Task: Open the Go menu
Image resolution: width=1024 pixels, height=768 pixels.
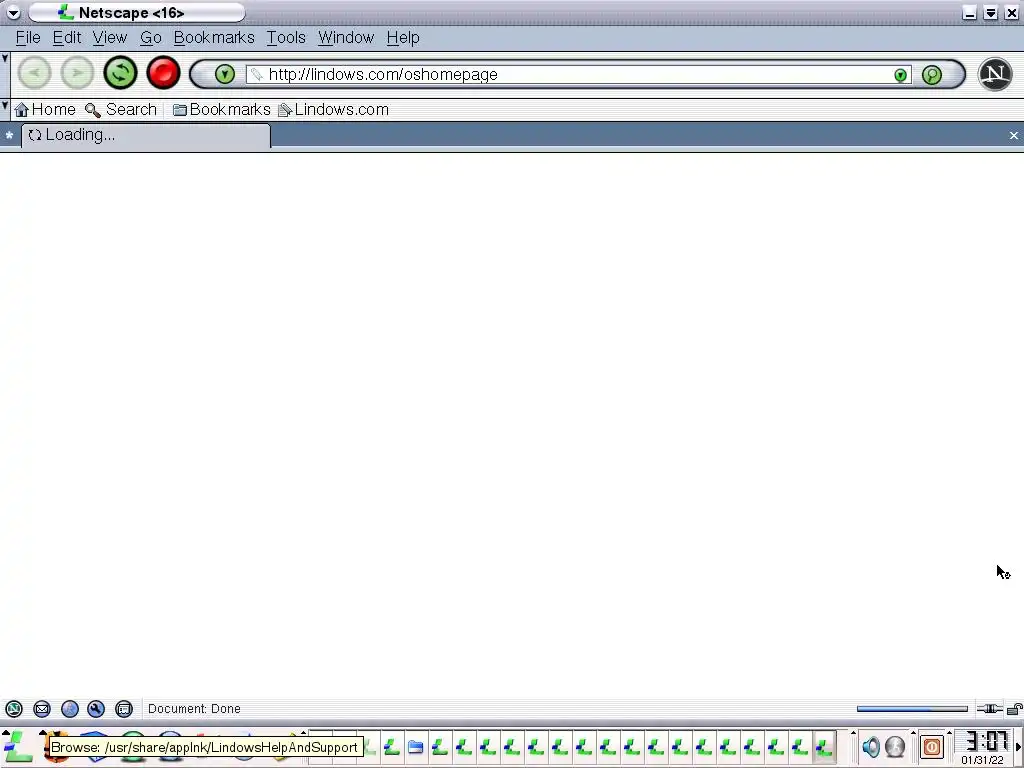Action: pyautogui.click(x=151, y=38)
